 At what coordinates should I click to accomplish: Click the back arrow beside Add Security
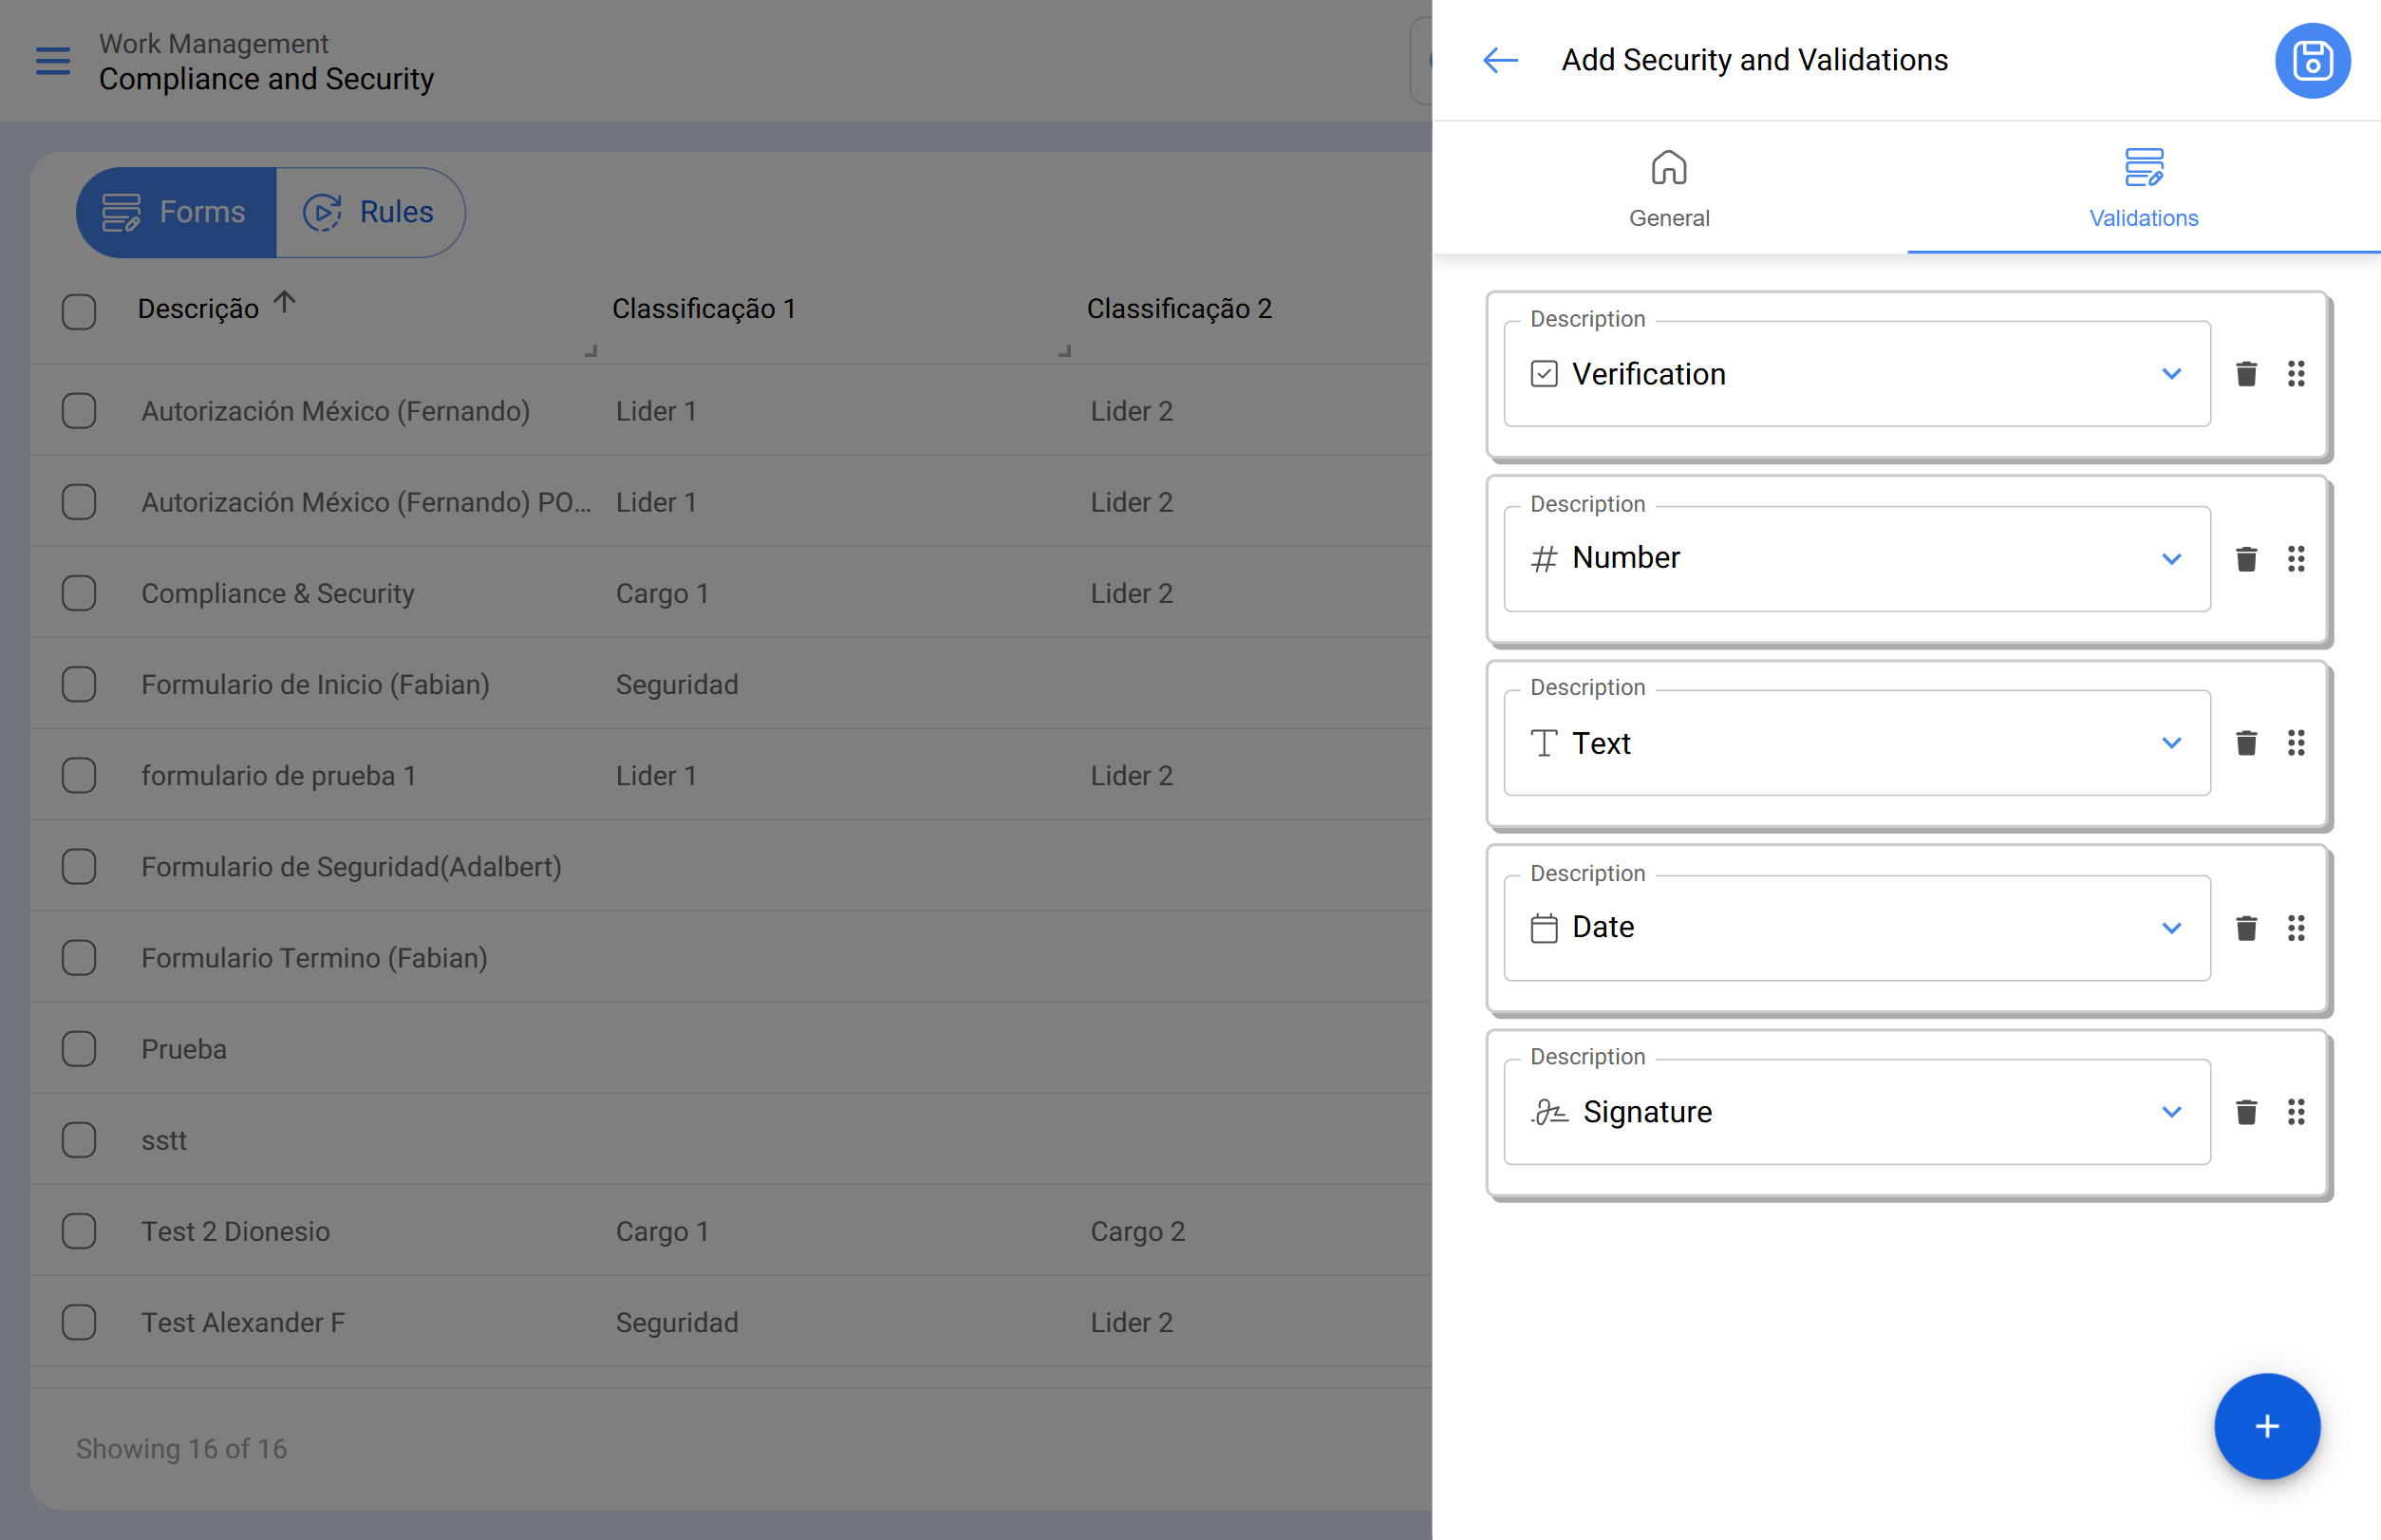pyautogui.click(x=1500, y=61)
